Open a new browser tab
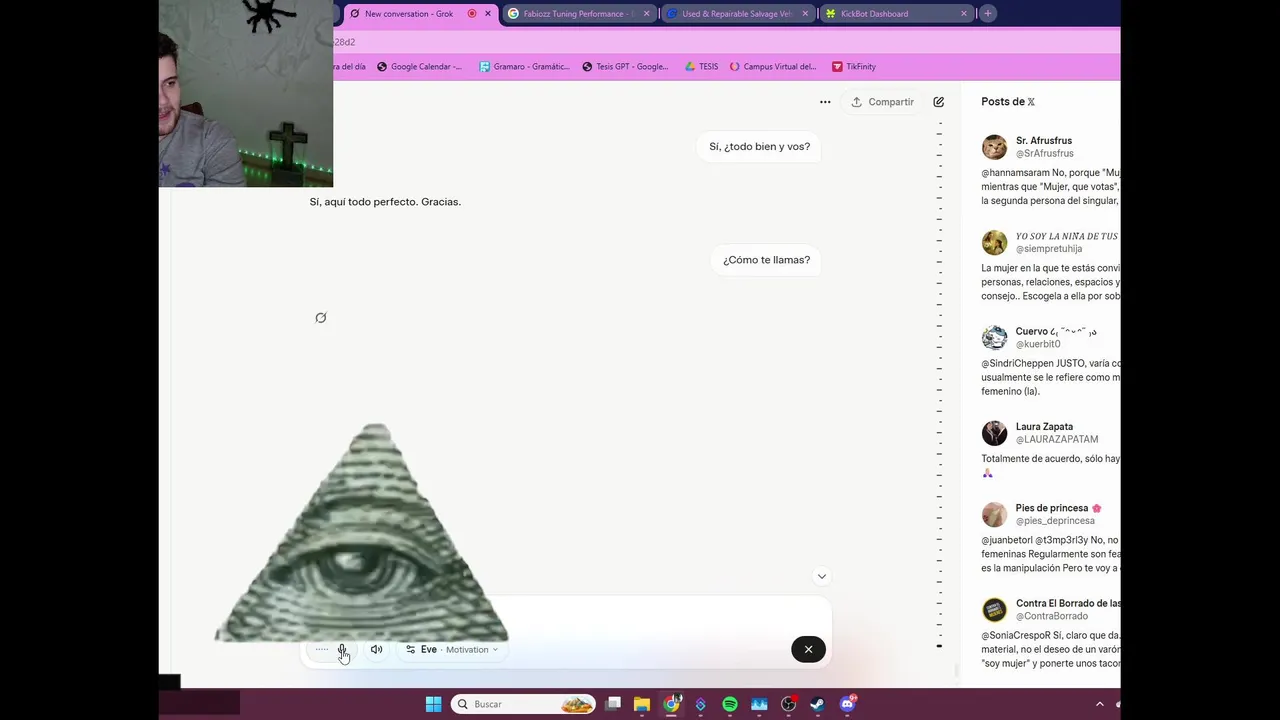 987,14
